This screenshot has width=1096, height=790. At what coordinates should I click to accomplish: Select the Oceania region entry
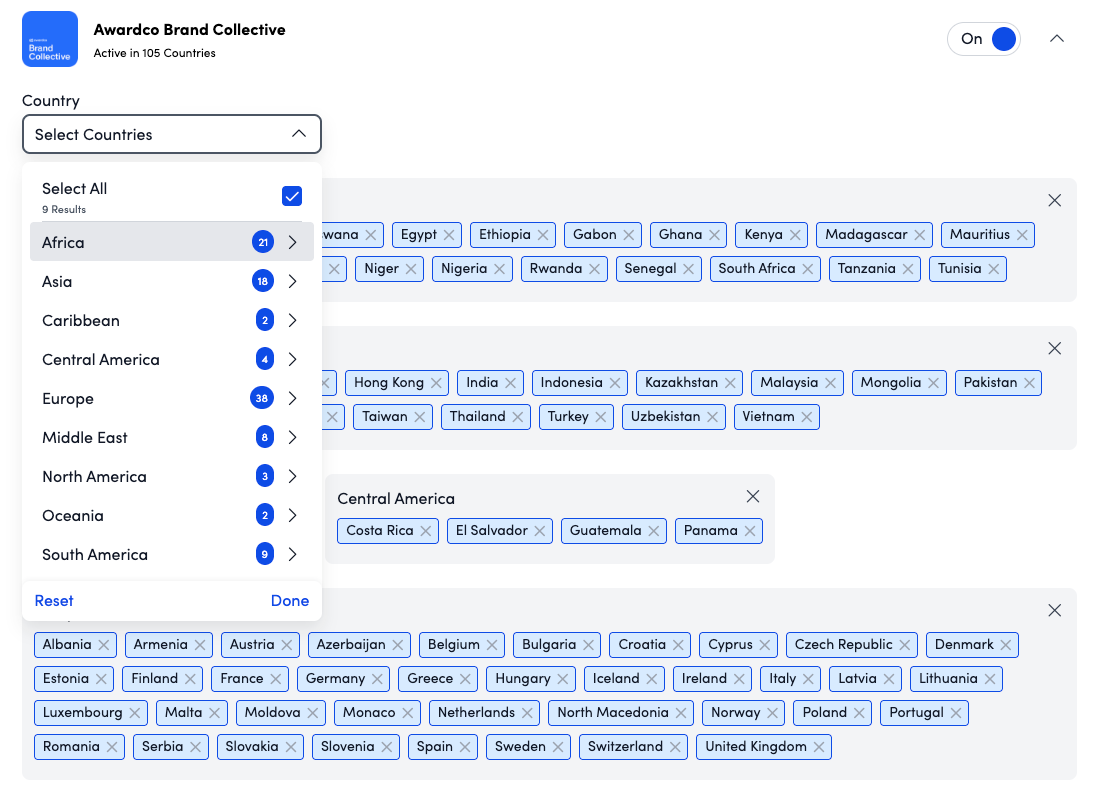point(172,516)
